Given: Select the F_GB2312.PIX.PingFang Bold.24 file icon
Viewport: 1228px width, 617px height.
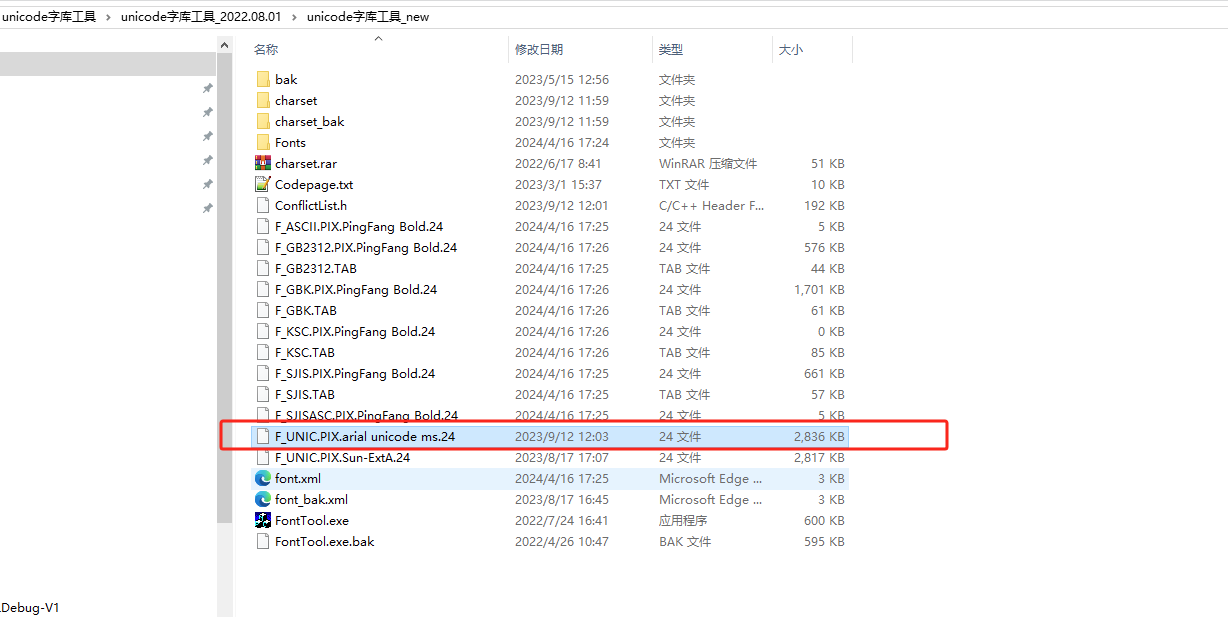Looking at the screenshot, I should click(x=263, y=247).
